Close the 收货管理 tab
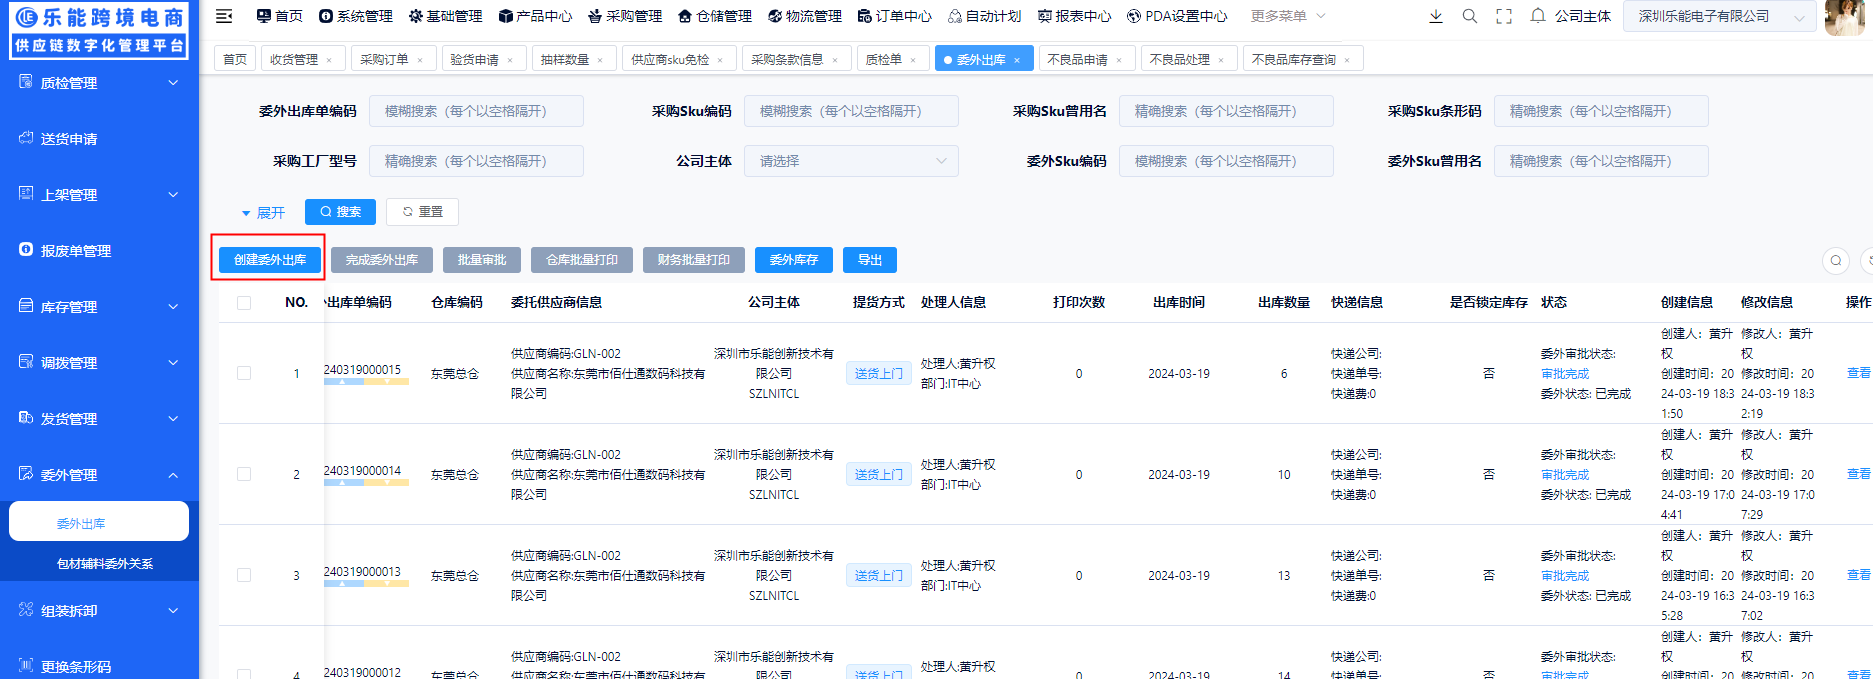This screenshot has width=1873, height=679. [x=329, y=60]
